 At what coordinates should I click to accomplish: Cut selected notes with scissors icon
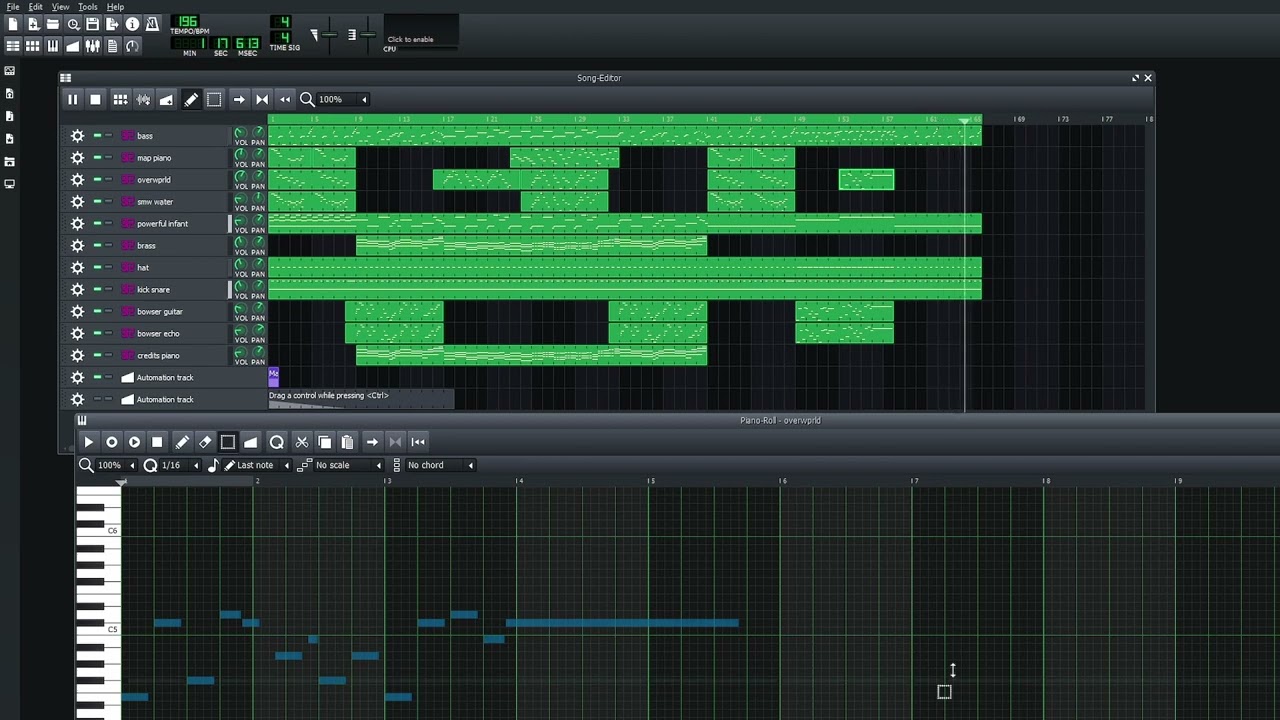(301, 442)
